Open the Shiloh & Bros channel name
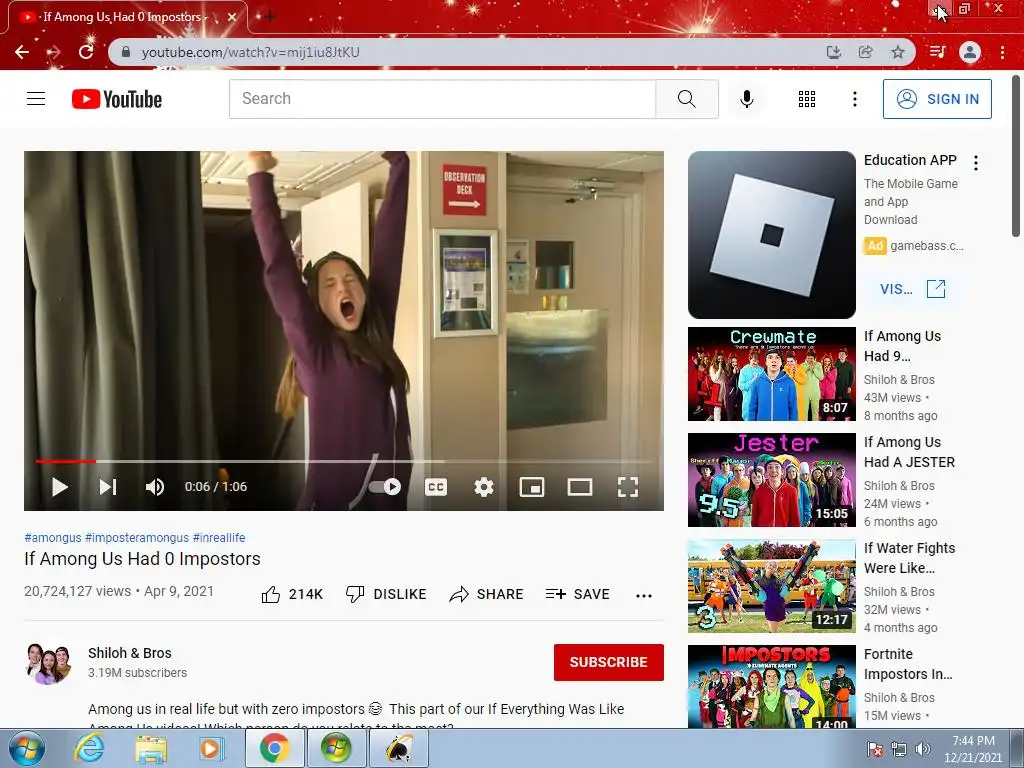This screenshot has height=768, width=1024. pos(130,653)
